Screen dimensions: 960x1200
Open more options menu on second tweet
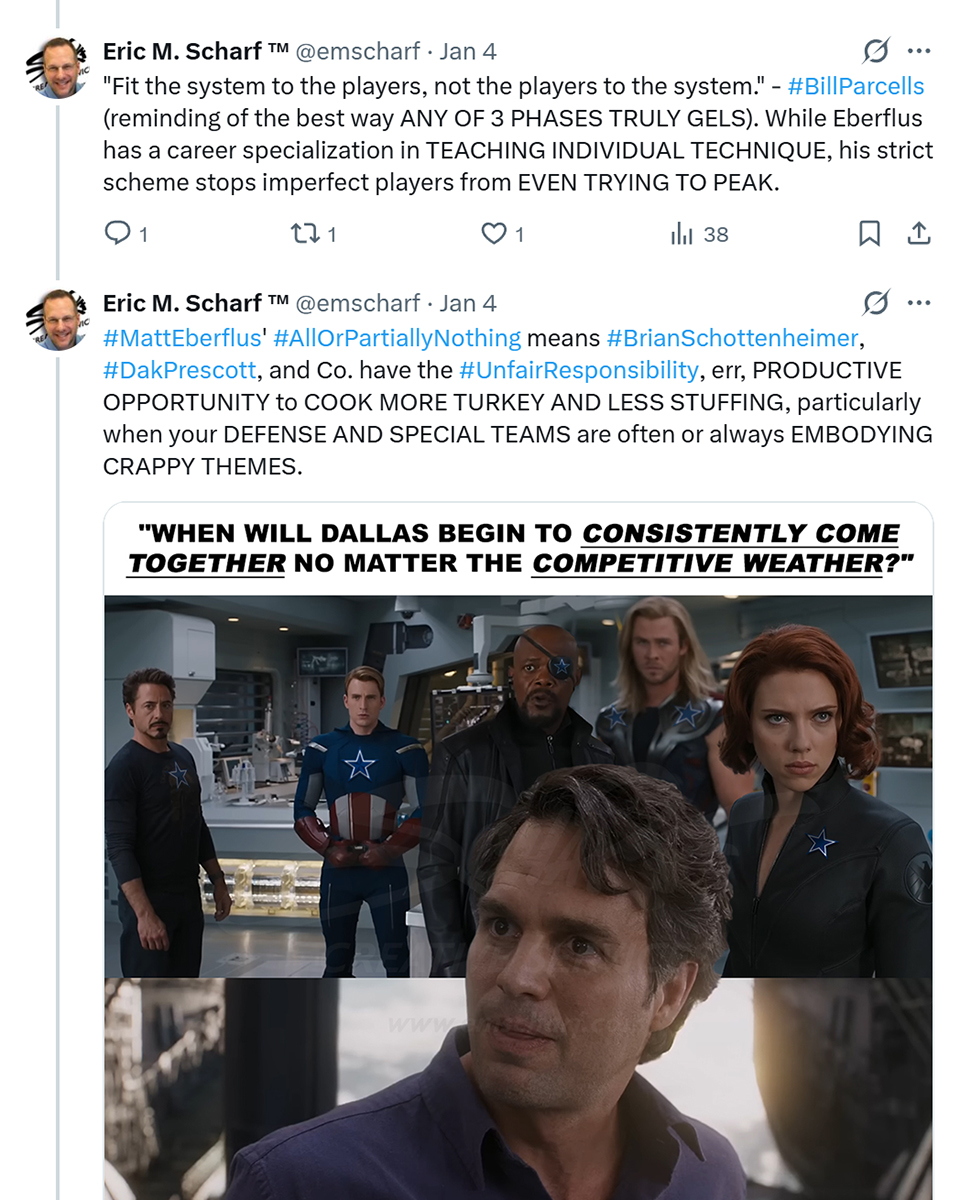tap(918, 303)
